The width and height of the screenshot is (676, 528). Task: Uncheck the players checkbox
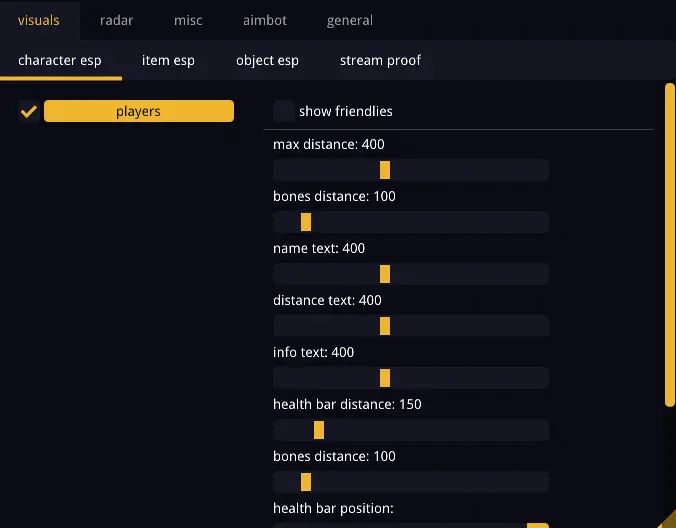point(29,111)
